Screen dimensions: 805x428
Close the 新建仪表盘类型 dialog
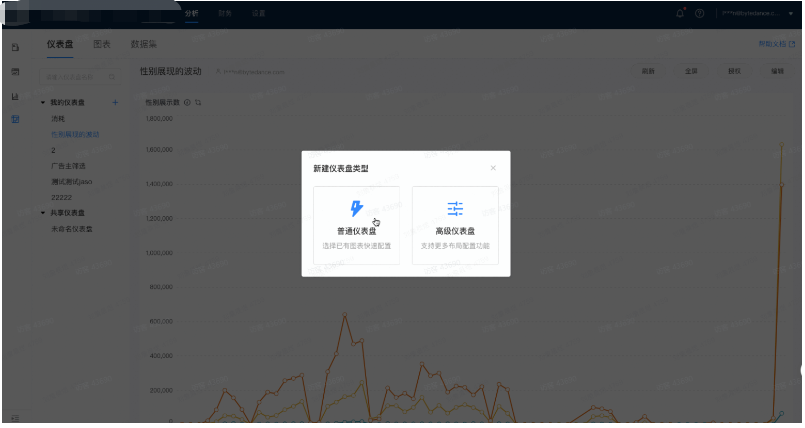pos(493,168)
